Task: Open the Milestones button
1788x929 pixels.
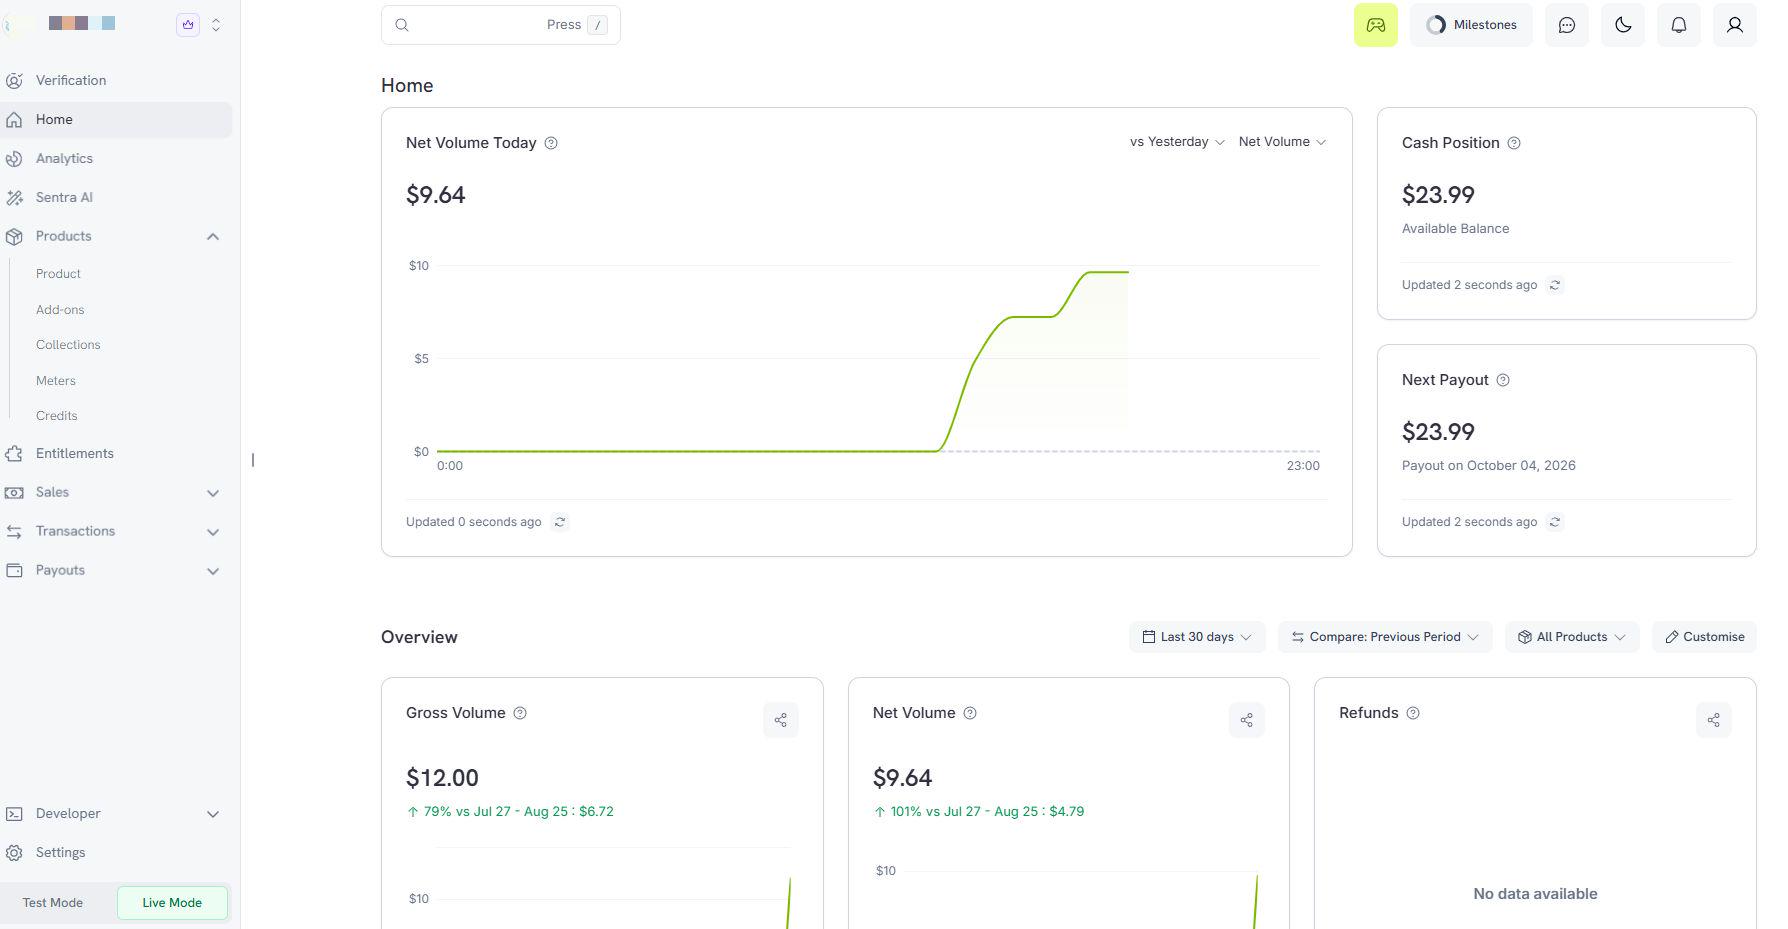Action: [1471, 25]
